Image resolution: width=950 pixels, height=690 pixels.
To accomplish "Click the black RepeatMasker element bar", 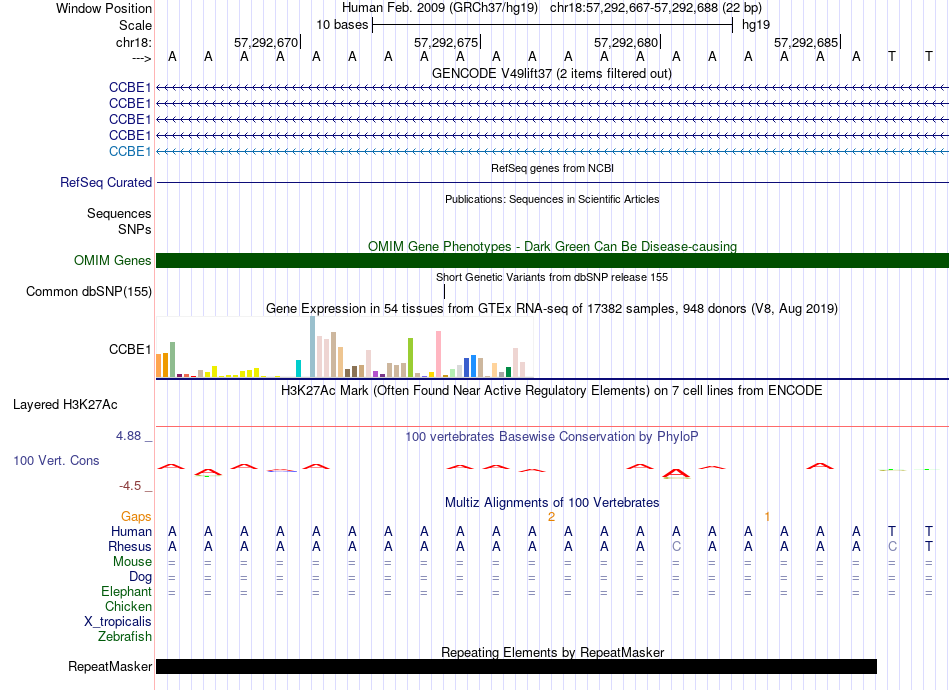I will tap(516, 666).
